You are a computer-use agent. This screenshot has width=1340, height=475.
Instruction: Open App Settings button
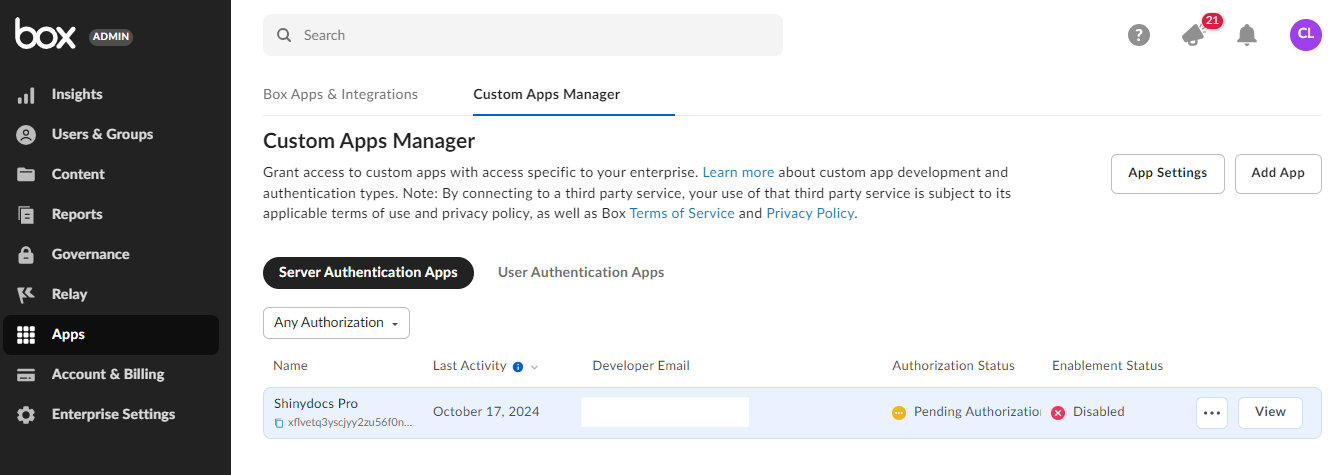pyautogui.click(x=1167, y=173)
